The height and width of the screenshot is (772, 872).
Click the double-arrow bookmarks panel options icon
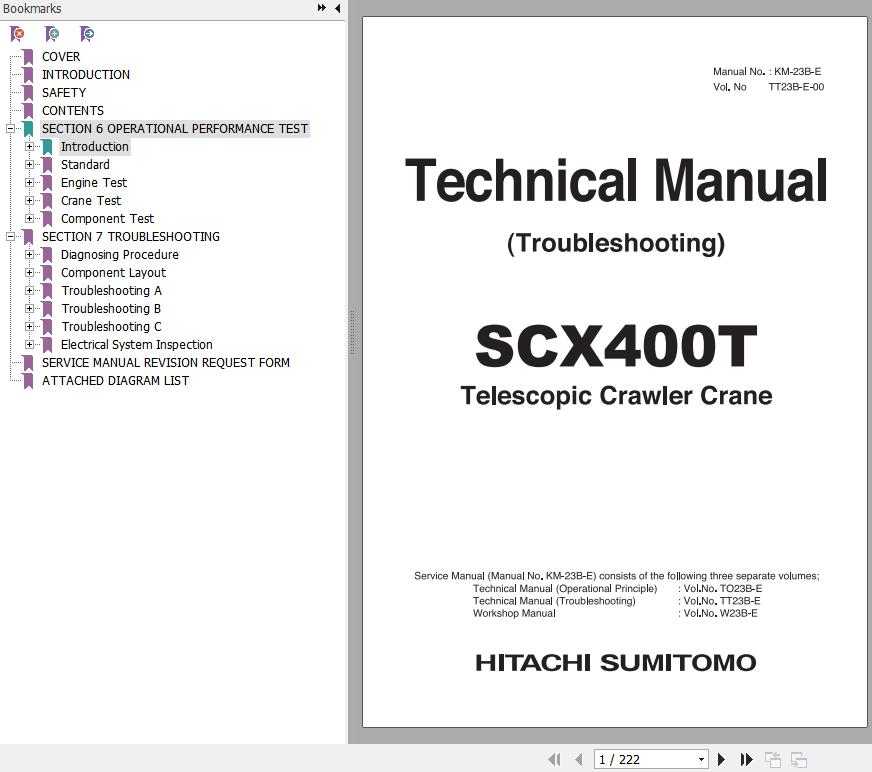pyautogui.click(x=321, y=8)
